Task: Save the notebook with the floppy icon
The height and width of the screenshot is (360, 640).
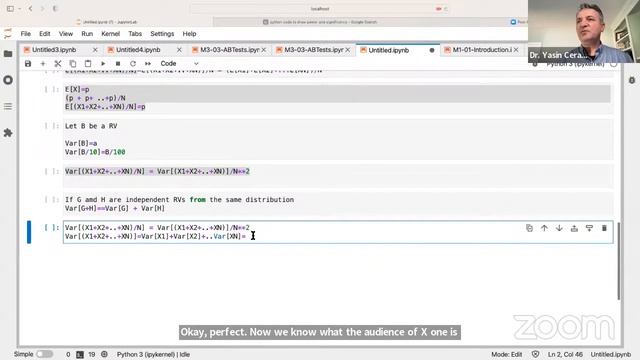Action: [28, 64]
